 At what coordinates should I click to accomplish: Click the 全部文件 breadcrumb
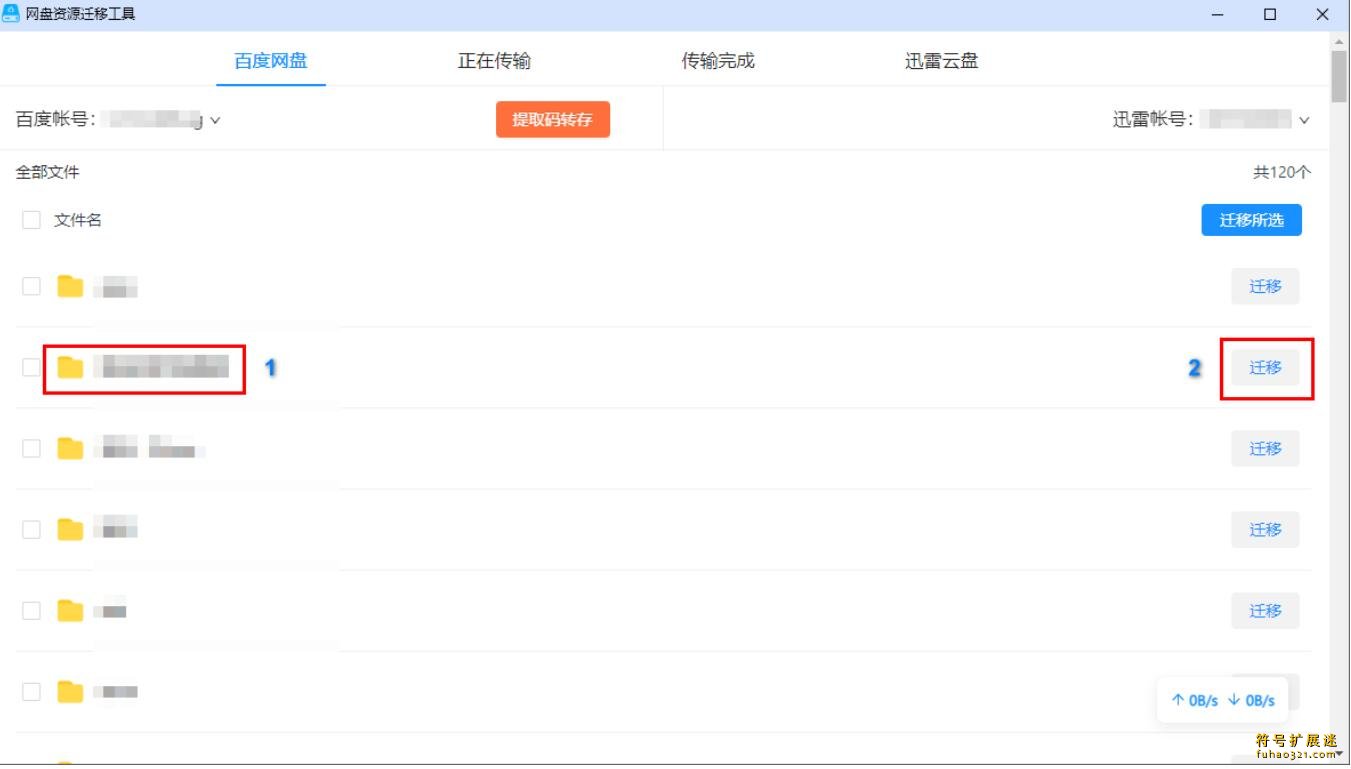click(x=47, y=172)
